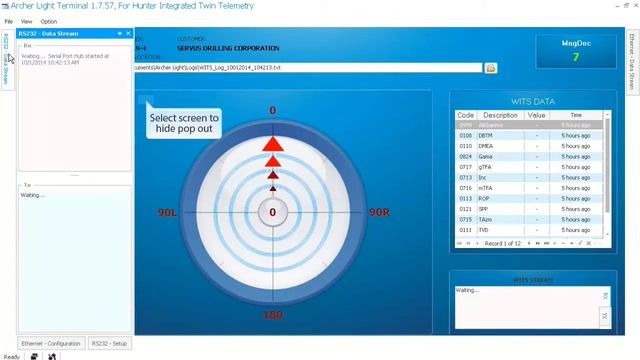This screenshot has height=360, width=640.
Task: Click the Value column header
Action: coord(536,115)
